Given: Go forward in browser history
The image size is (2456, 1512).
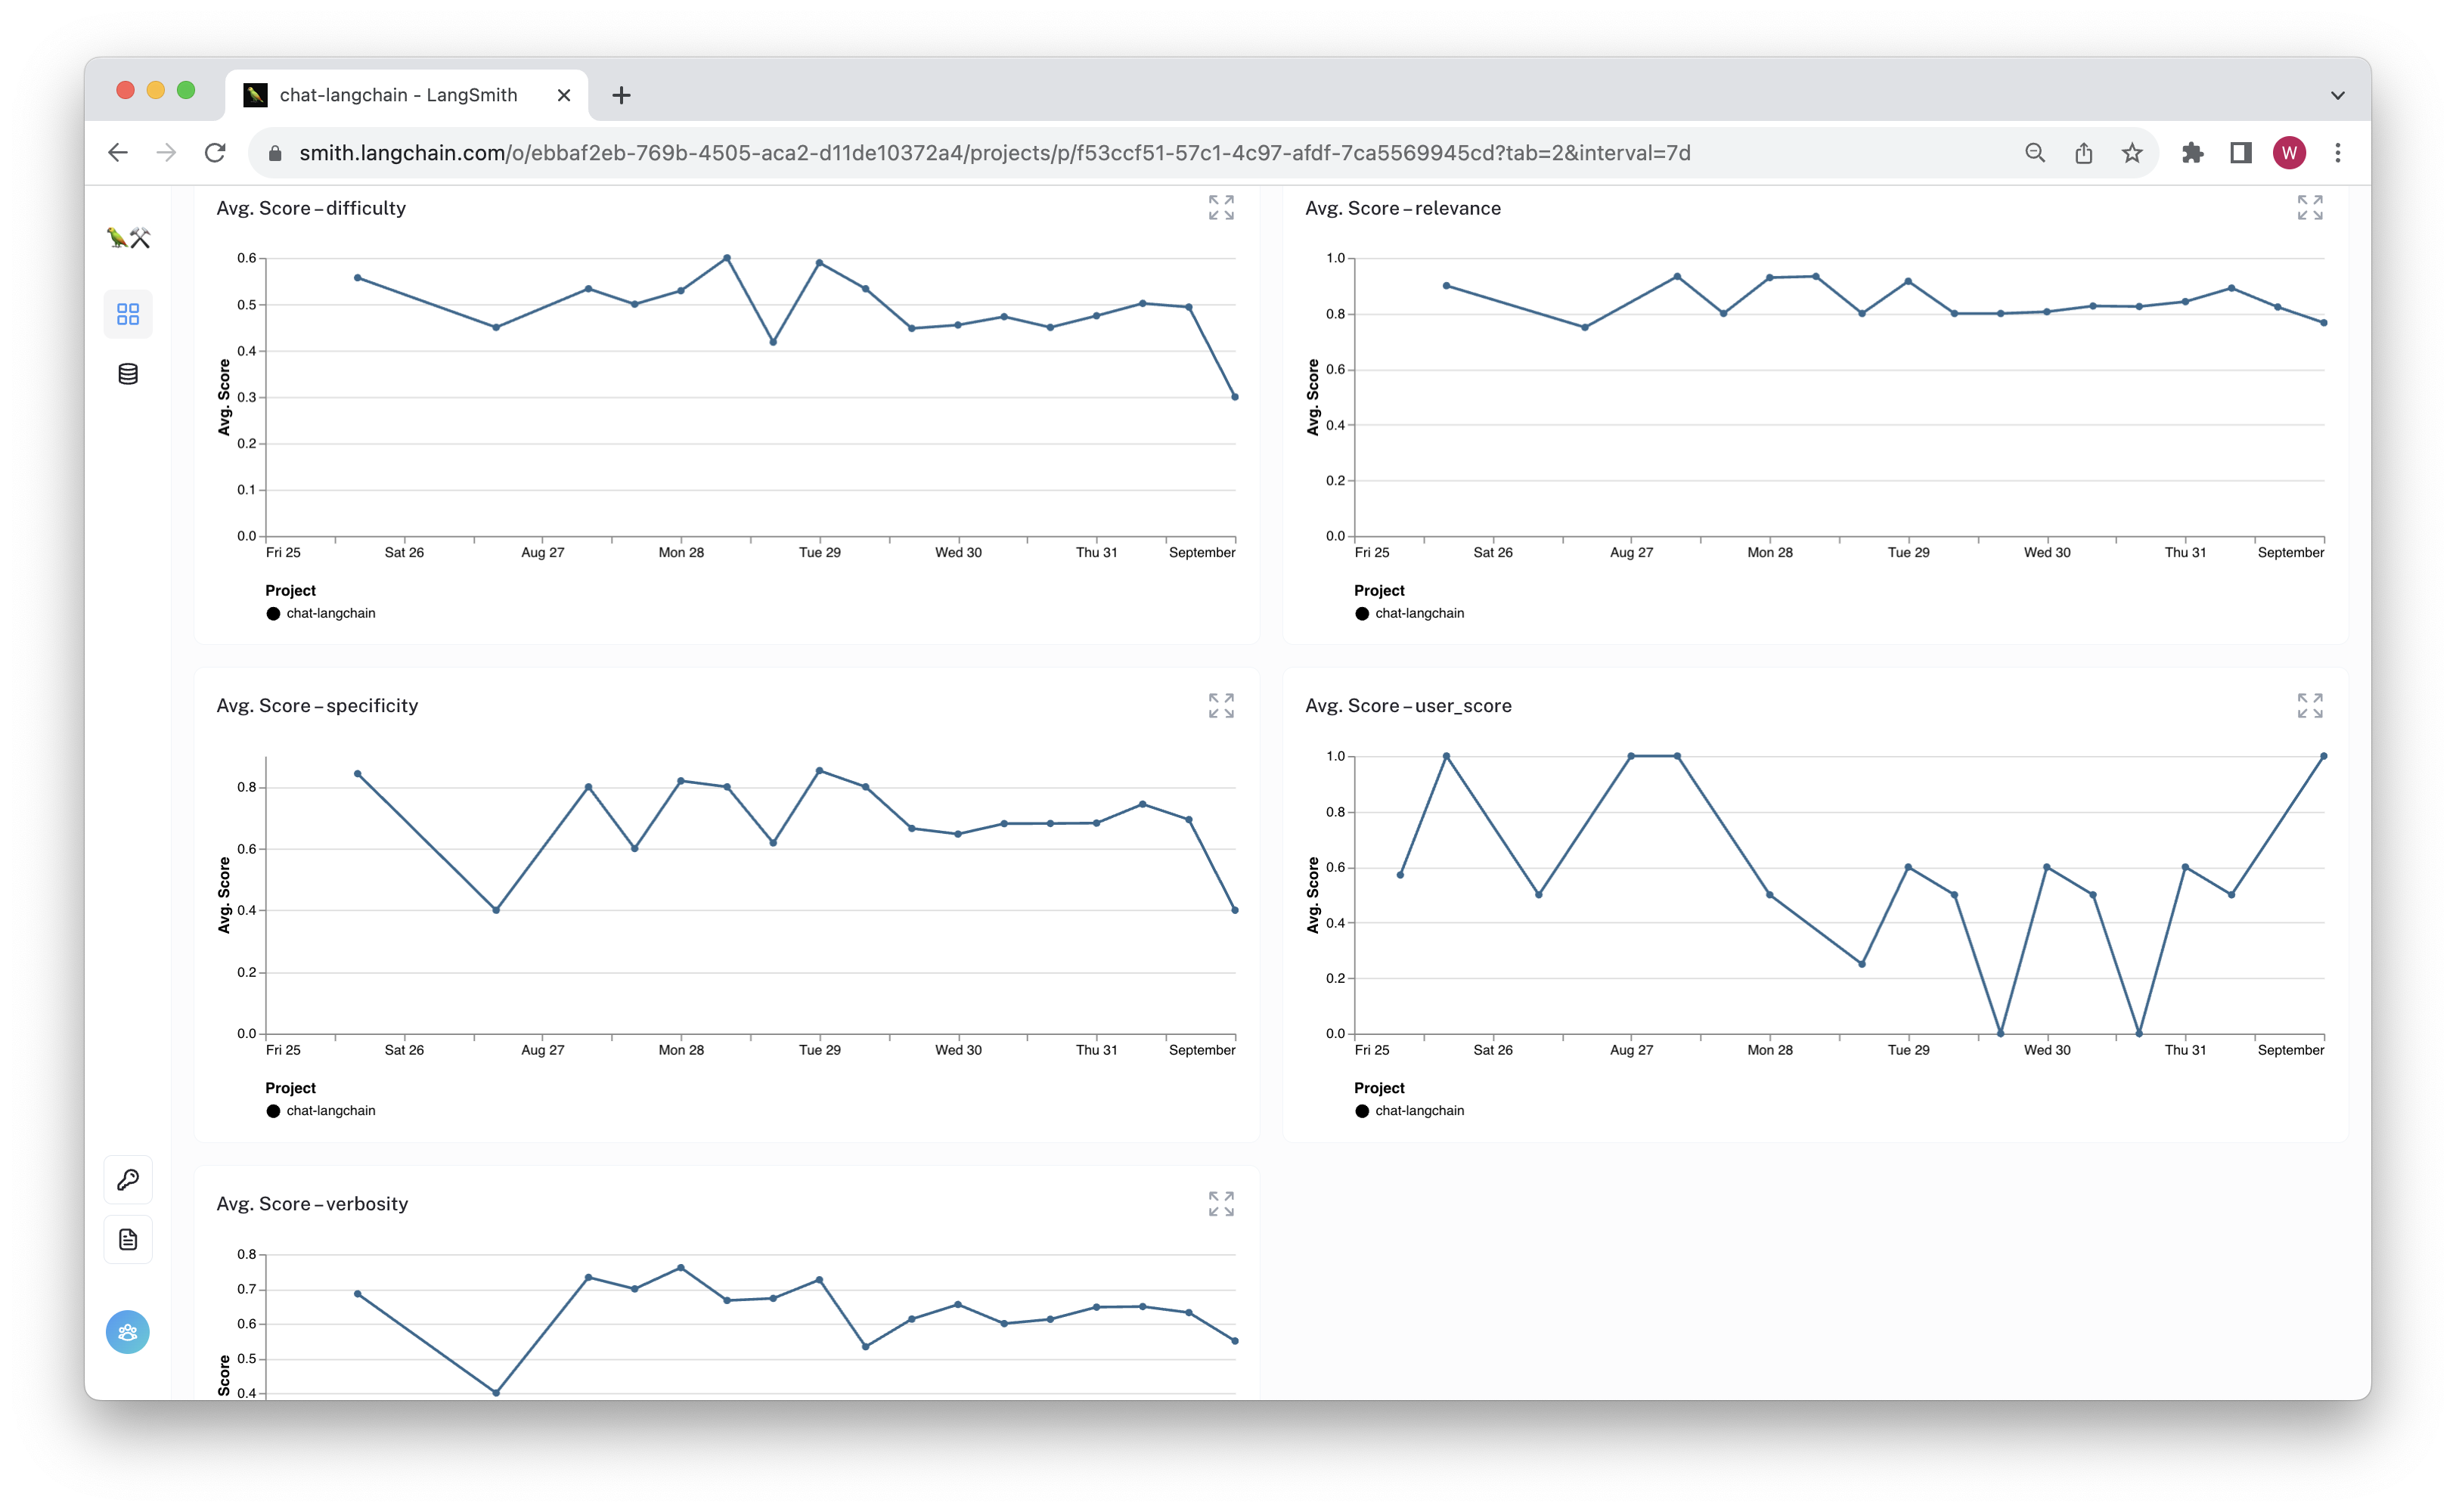Looking at the screenshot, I should [x=166, y=153].
